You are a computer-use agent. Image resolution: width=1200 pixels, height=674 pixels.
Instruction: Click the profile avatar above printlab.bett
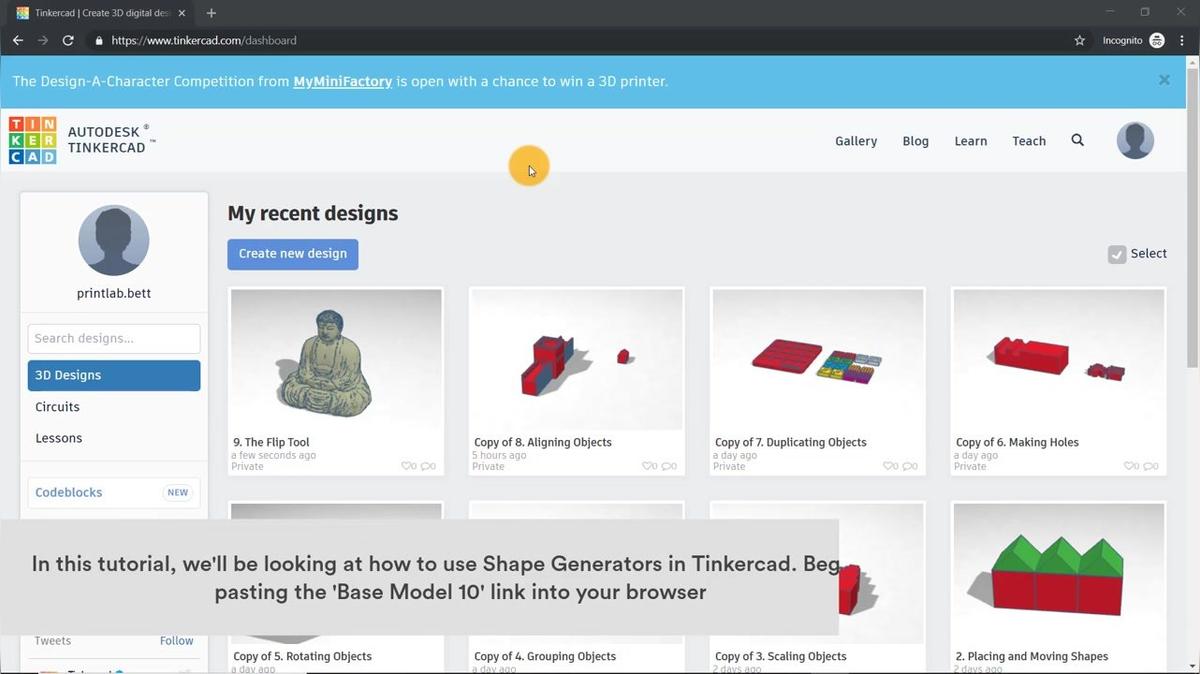114,240
